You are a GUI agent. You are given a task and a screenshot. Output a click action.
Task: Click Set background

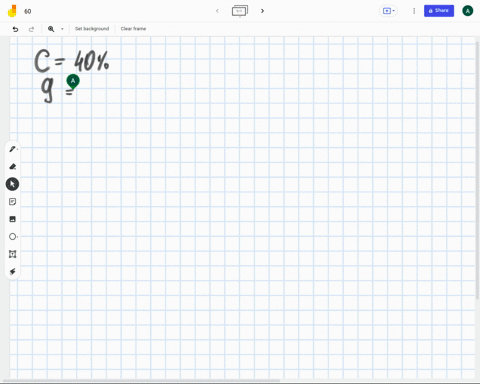92,29
